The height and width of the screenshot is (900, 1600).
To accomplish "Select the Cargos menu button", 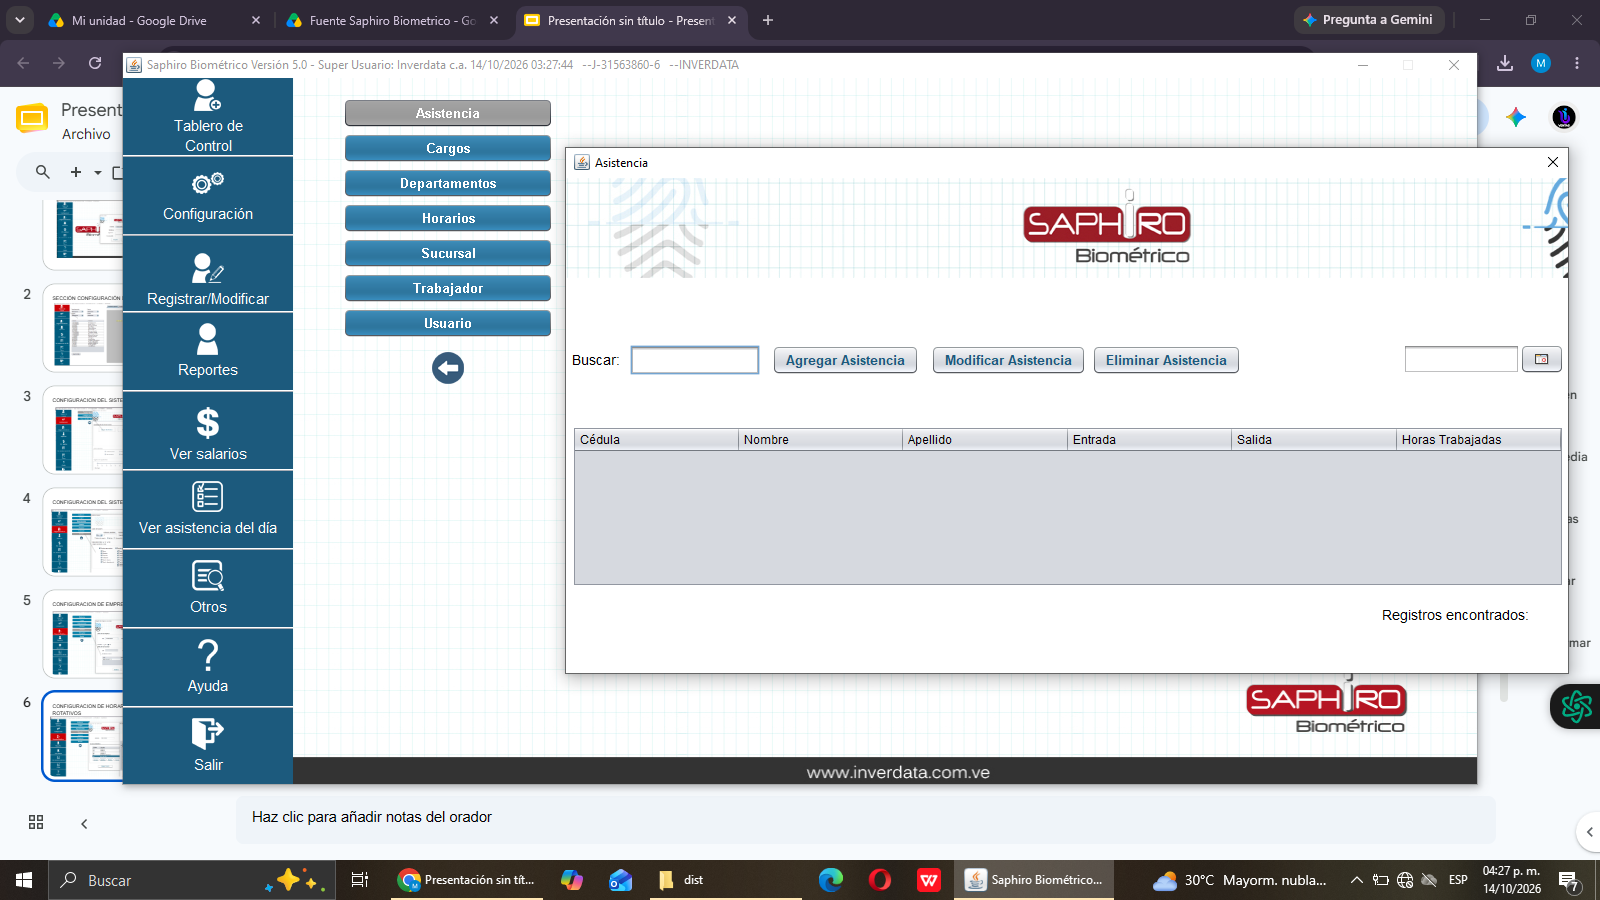I will click(448, 148).
